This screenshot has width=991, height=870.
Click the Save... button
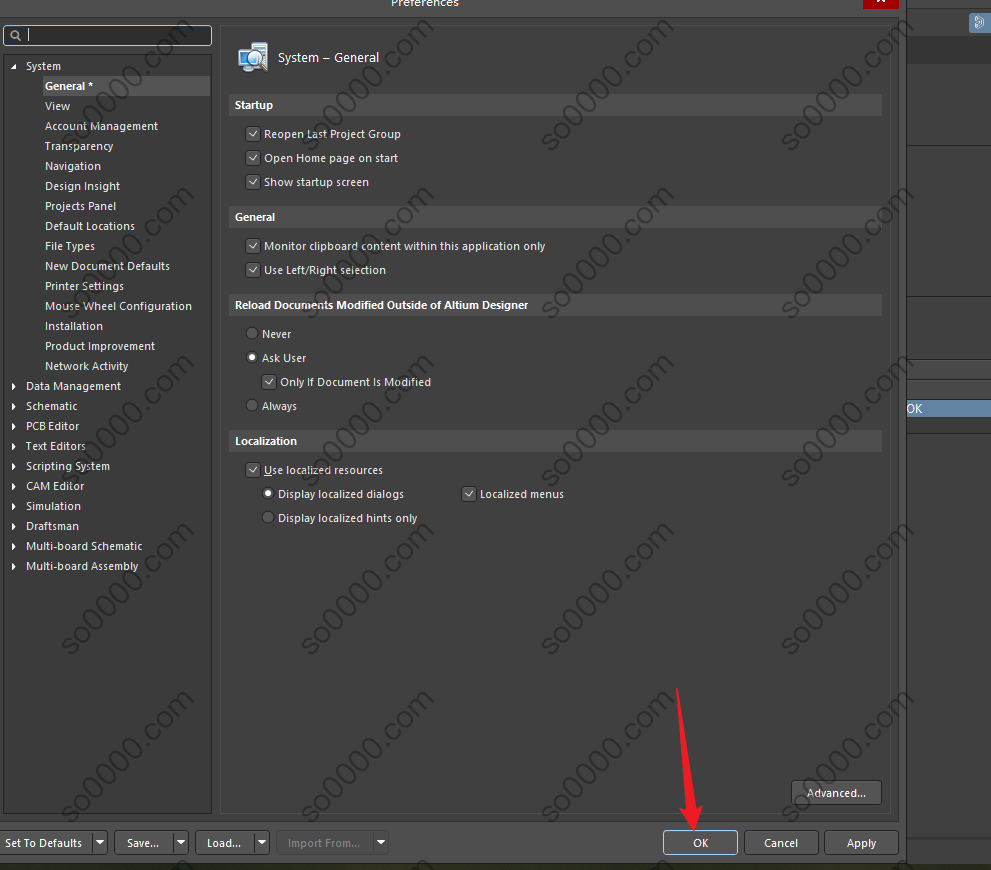point(143,842)
